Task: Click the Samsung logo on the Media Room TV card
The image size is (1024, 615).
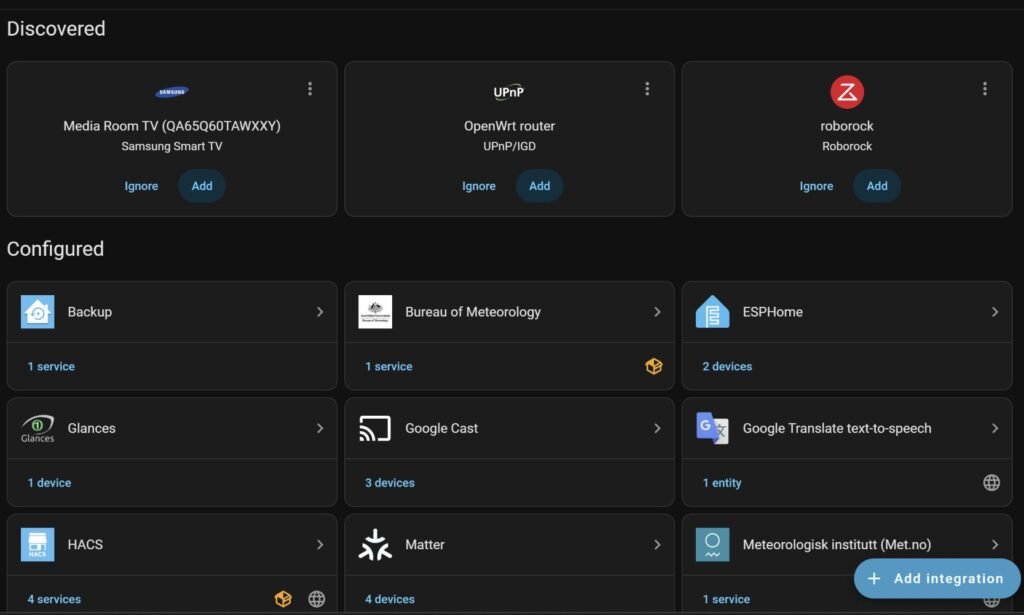Action: (171, 91)
